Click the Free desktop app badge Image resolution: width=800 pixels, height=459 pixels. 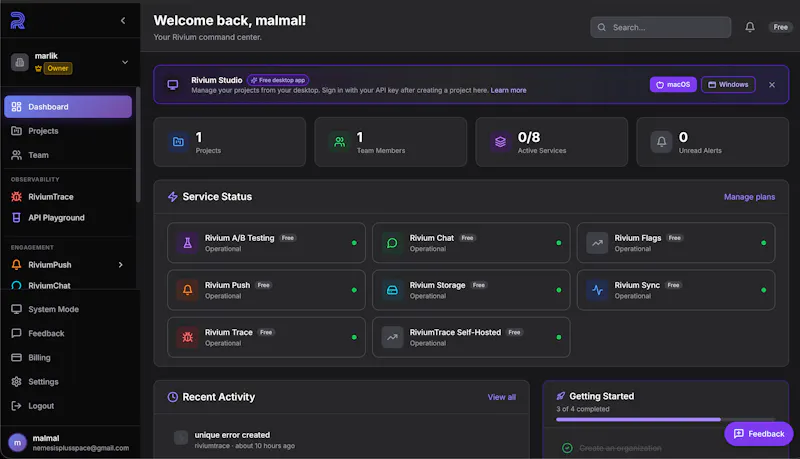point(278,80)
